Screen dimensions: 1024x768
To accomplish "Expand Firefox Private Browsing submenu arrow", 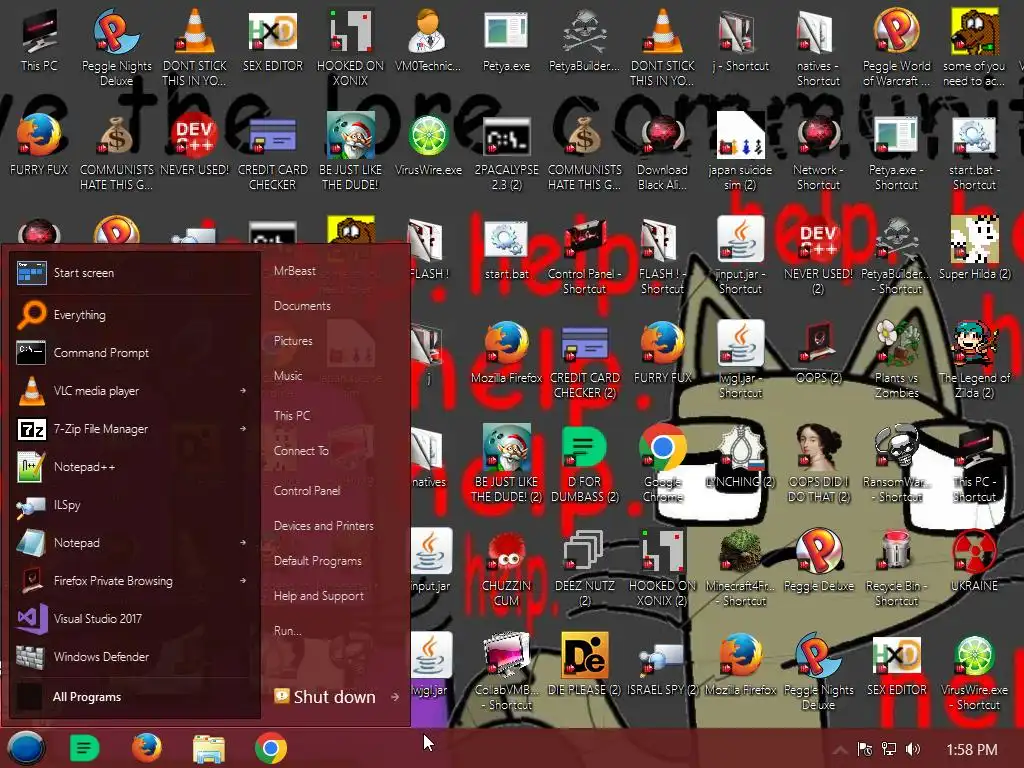I will point(243,581).
